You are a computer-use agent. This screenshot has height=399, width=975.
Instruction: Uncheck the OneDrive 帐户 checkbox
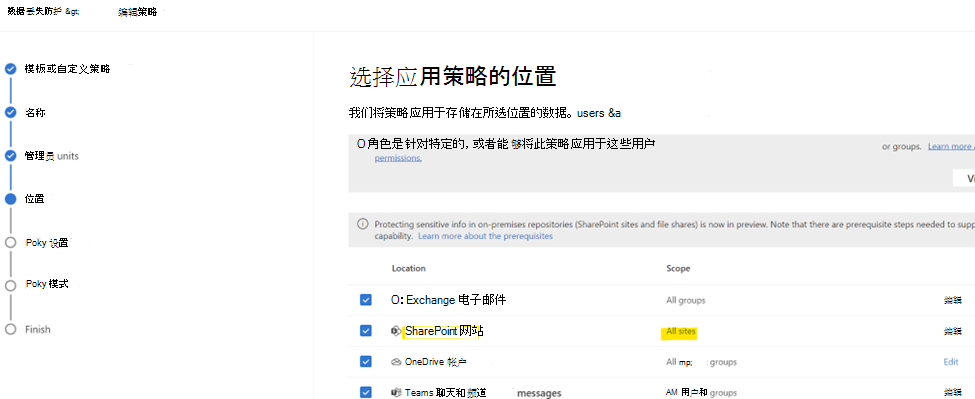[x=366, y=362]
